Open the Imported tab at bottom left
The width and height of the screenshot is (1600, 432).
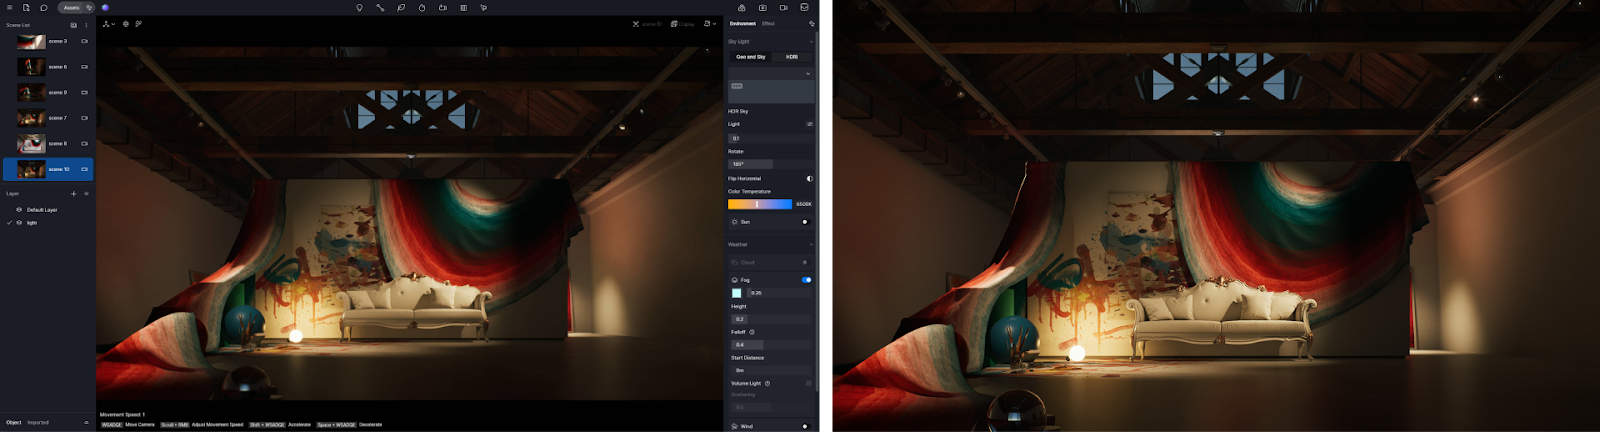pyautogui.click(x=38, y=423)
